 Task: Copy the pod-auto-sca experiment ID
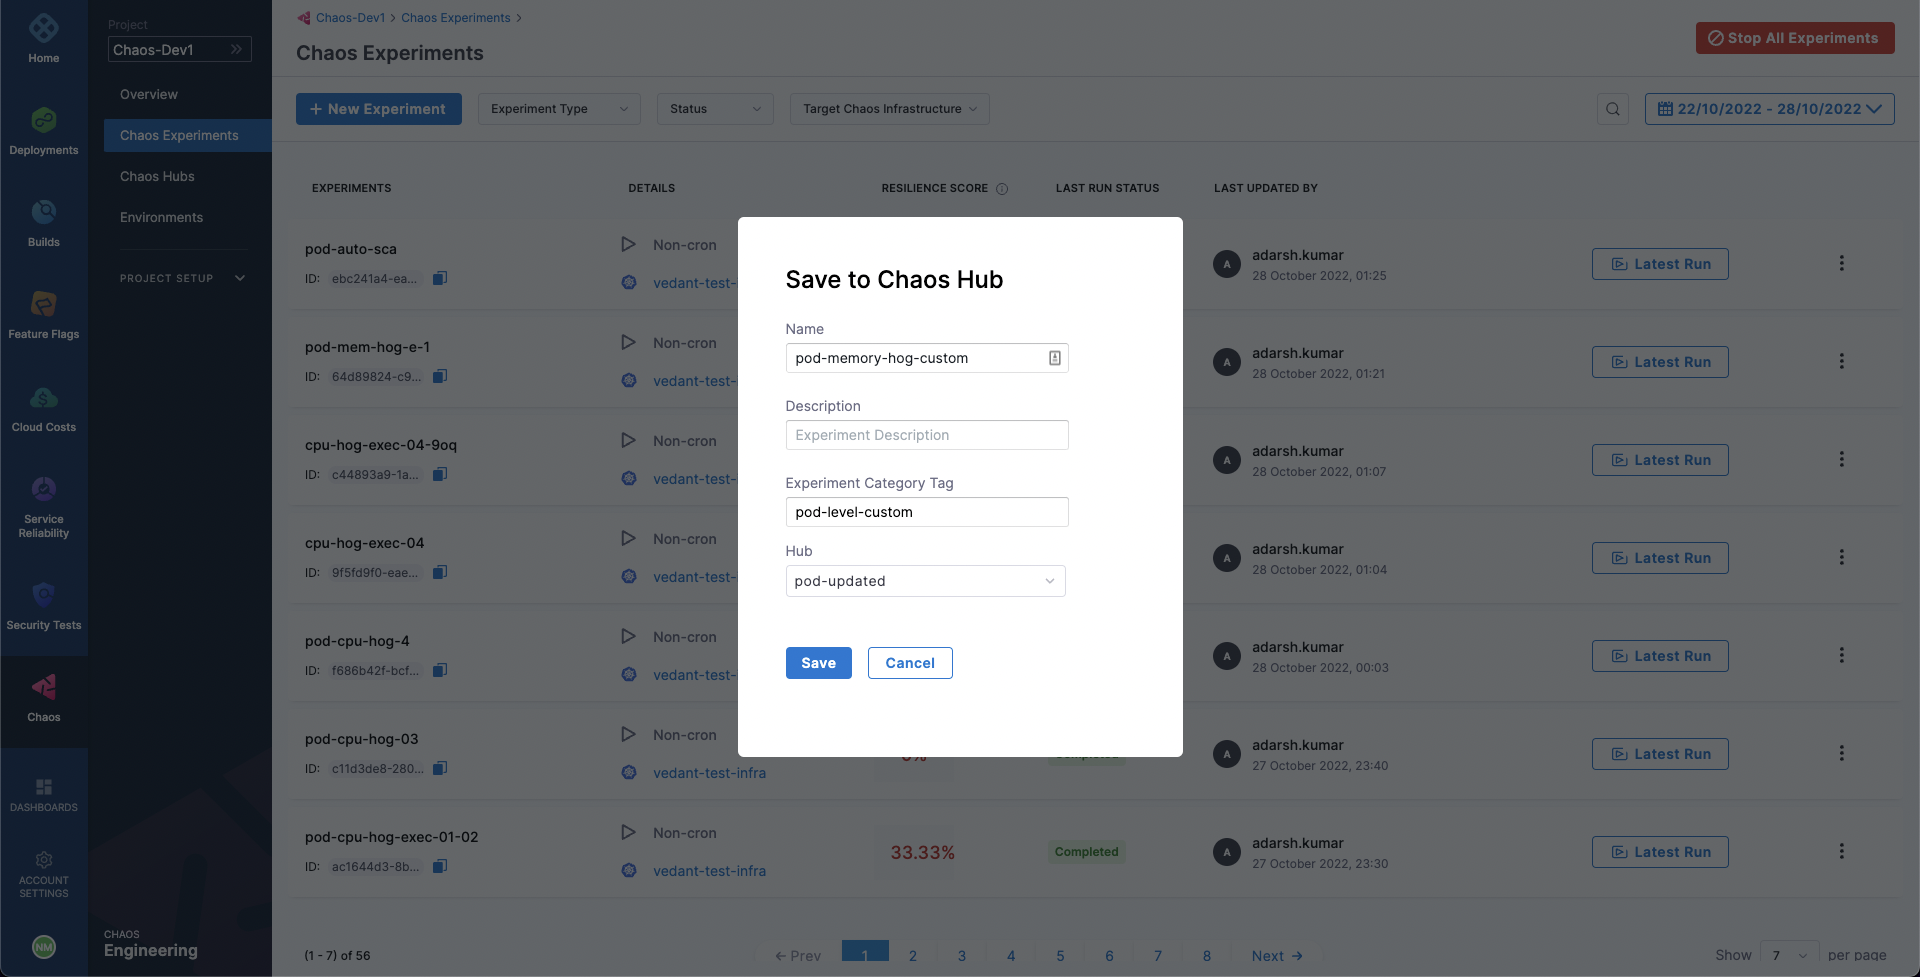click(x=440, y=278)
